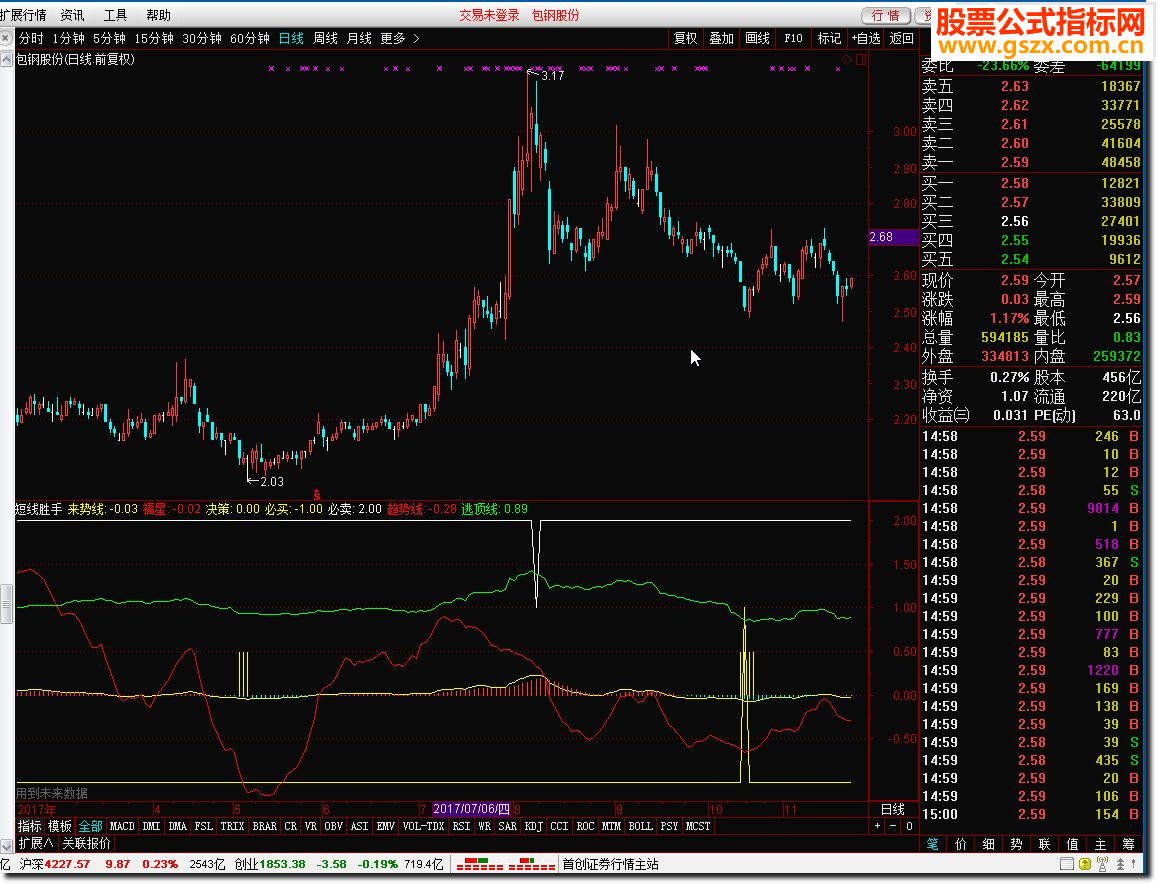This screenshot has width=1158, height=884.
Task: Switch to the 60分钟 period
Action: click(x=250, y=38)
